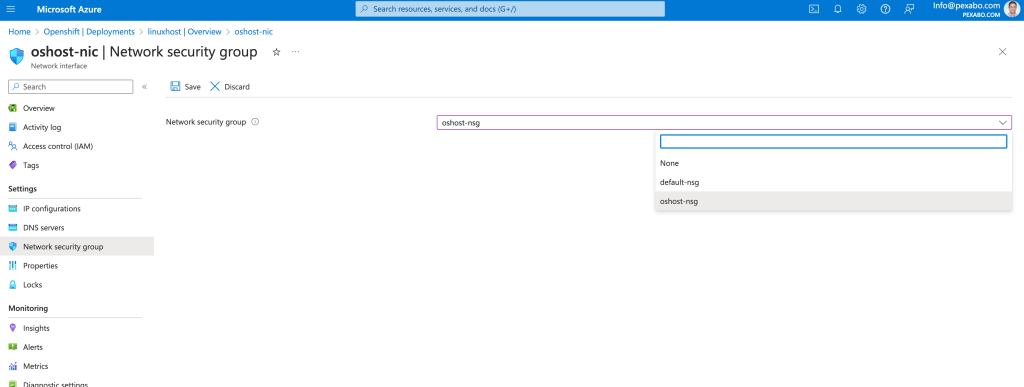Favorite the page with the star icon
Viewport: 1024px width, 387px height.
coord(276,52)
